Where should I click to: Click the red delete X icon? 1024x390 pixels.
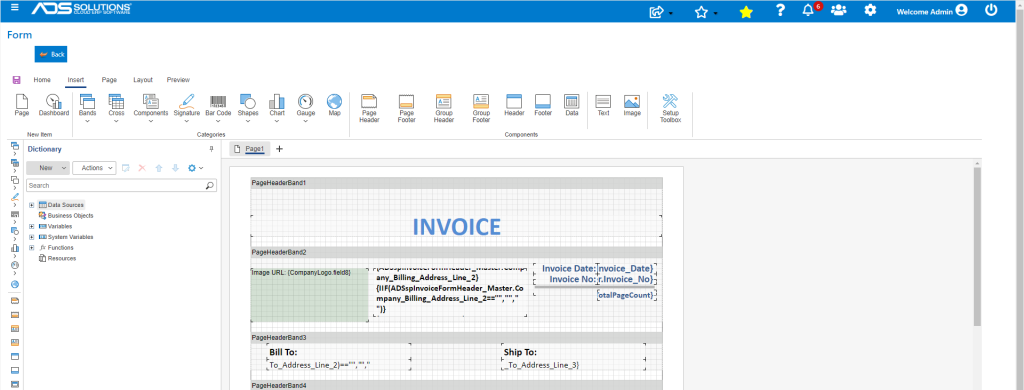[x=142, y=168]
